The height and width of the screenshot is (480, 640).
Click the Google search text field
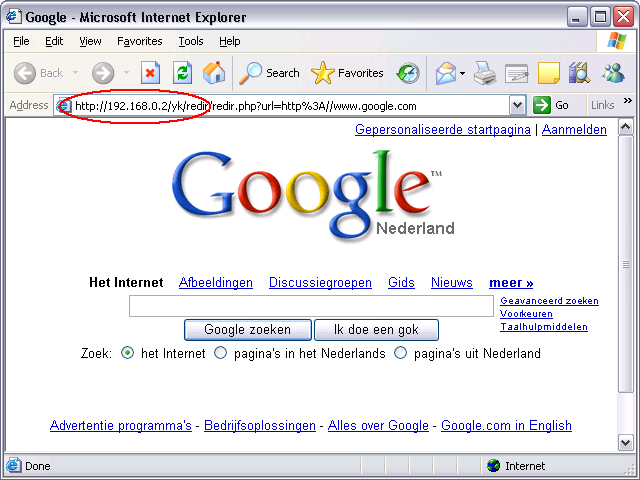point(311,306)
